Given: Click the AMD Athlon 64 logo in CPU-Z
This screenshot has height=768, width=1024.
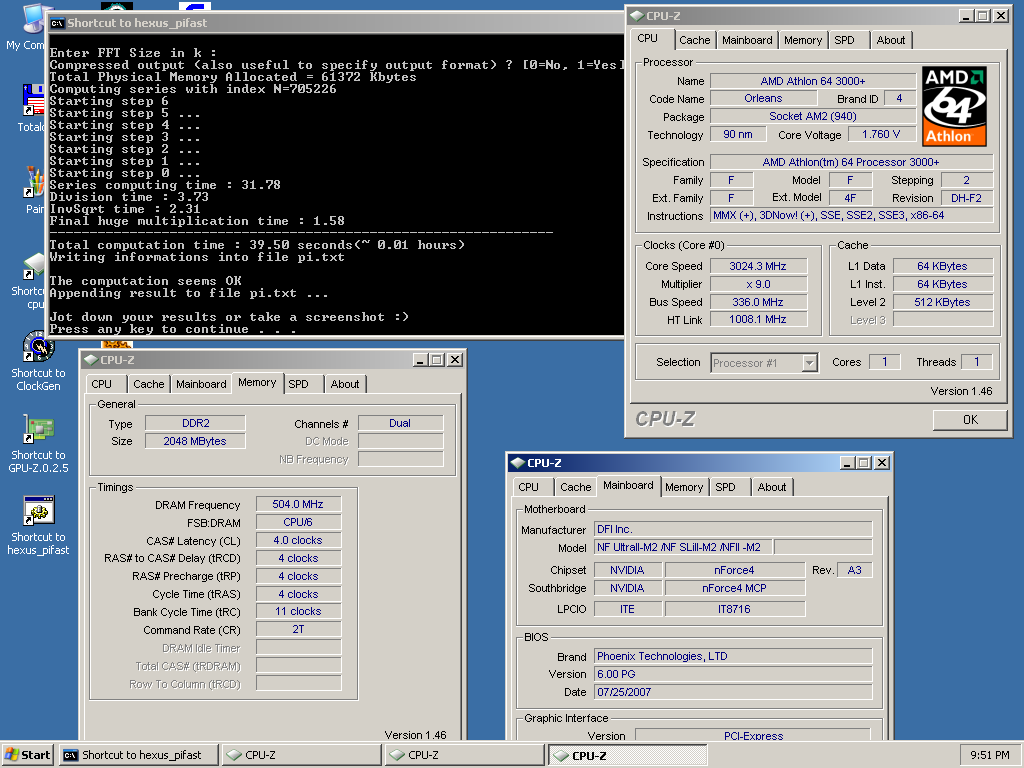Looking at the screenshot, I should pos(954,106).
